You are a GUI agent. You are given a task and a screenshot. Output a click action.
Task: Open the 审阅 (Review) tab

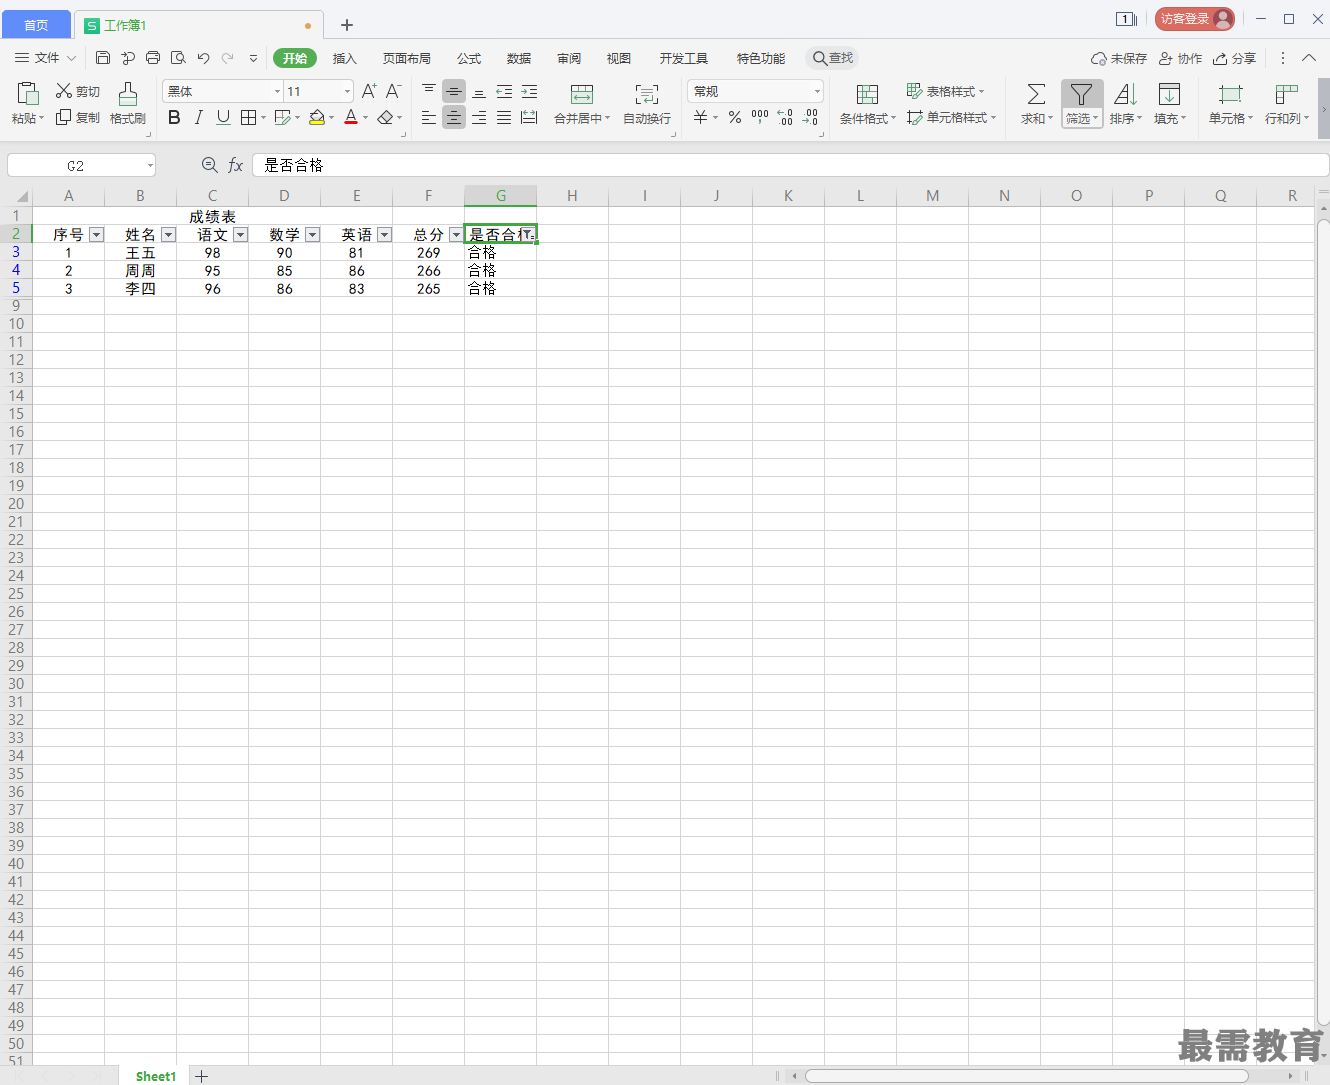point(569,58)
